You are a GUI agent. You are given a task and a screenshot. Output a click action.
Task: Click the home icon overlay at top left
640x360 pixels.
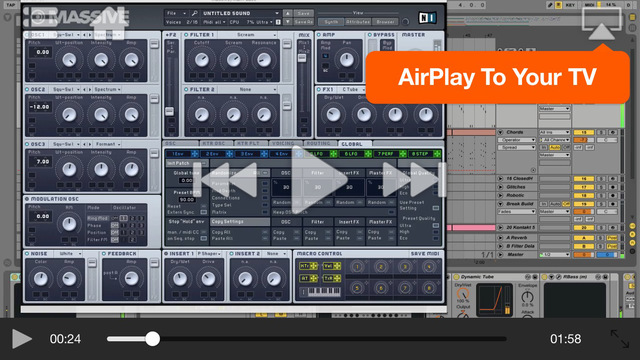pyautogui.click(x=109, y=23)
